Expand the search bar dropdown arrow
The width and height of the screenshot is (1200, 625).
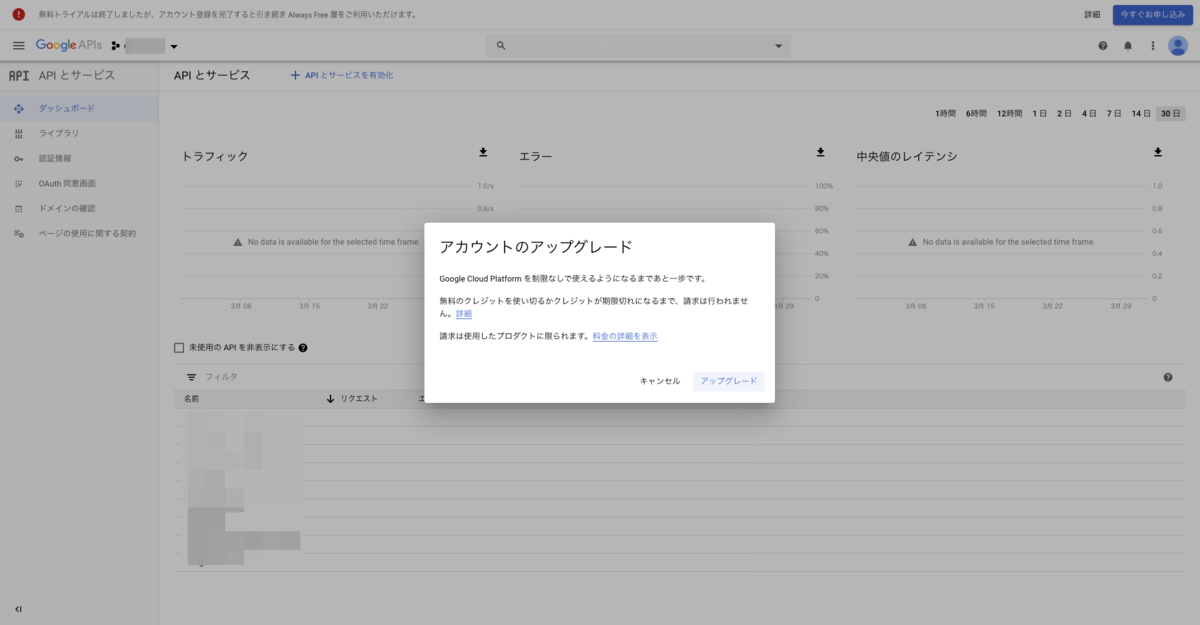click(779, 46)
